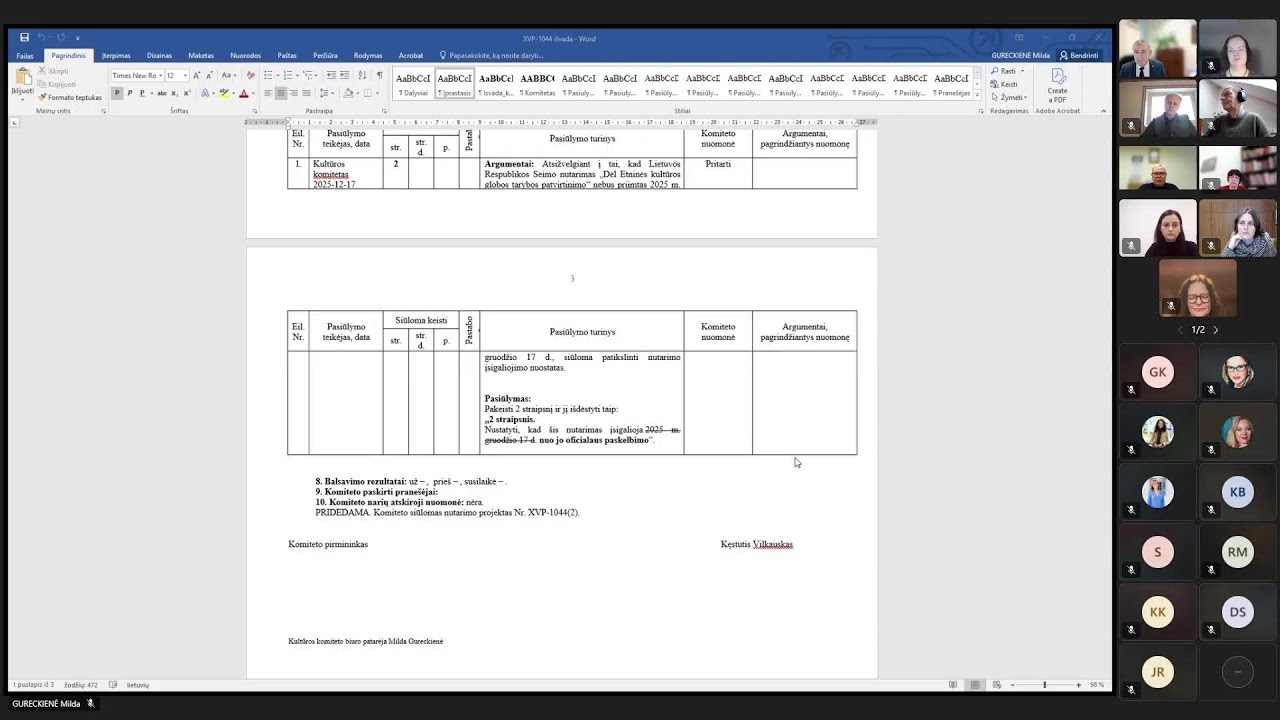
Task: Apply superscript formatting
Action: pyautogui.click(x=188, y=93)
